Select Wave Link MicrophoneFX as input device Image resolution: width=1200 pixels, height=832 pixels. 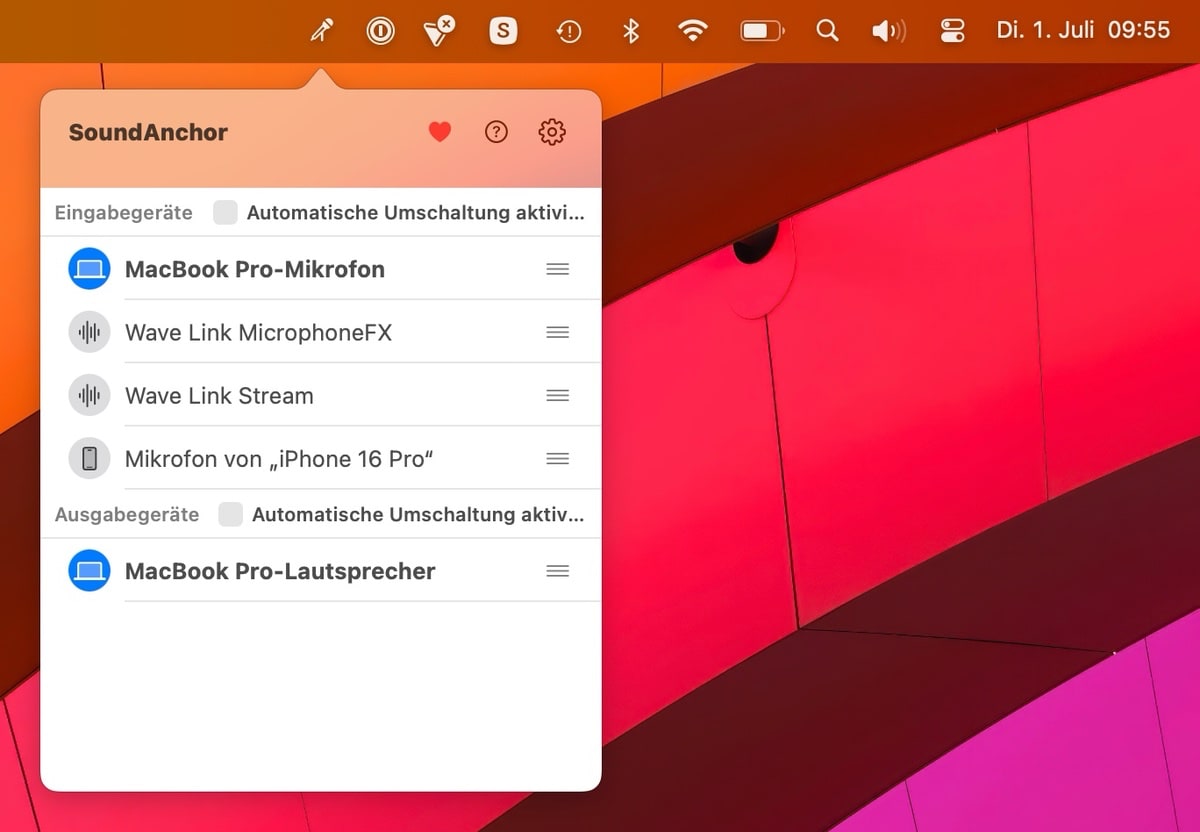(258, 332)
